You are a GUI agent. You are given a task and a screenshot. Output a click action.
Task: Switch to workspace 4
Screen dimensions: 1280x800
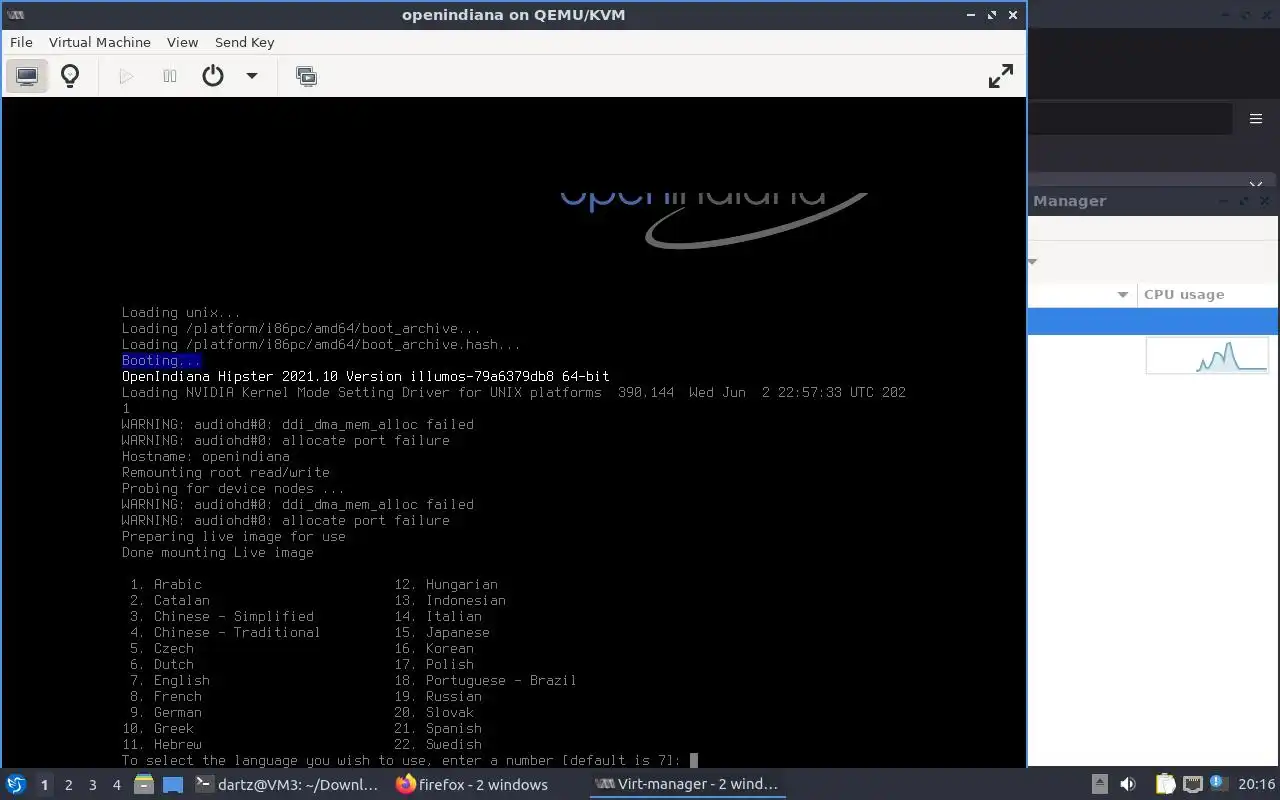tap(116, 785)
